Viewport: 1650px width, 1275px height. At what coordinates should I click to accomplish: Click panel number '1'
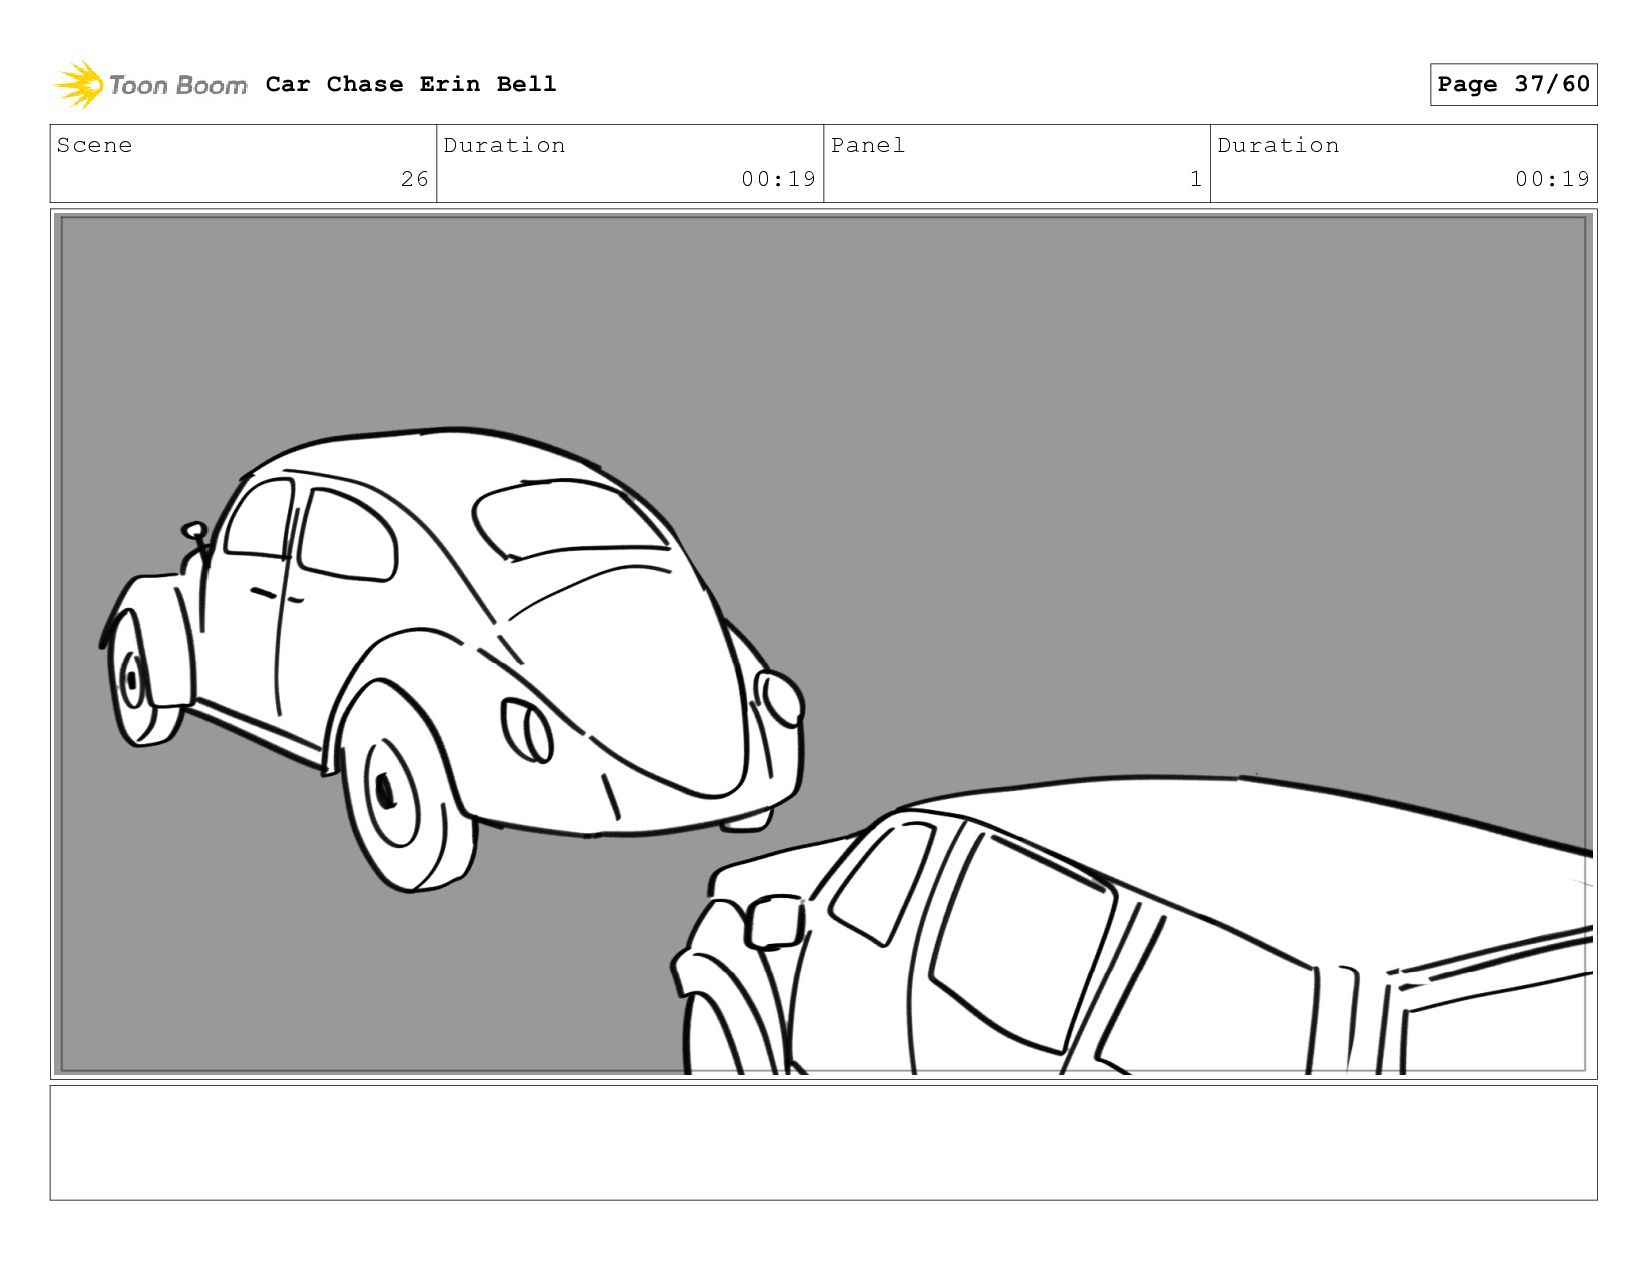[x=1195, y=179]
